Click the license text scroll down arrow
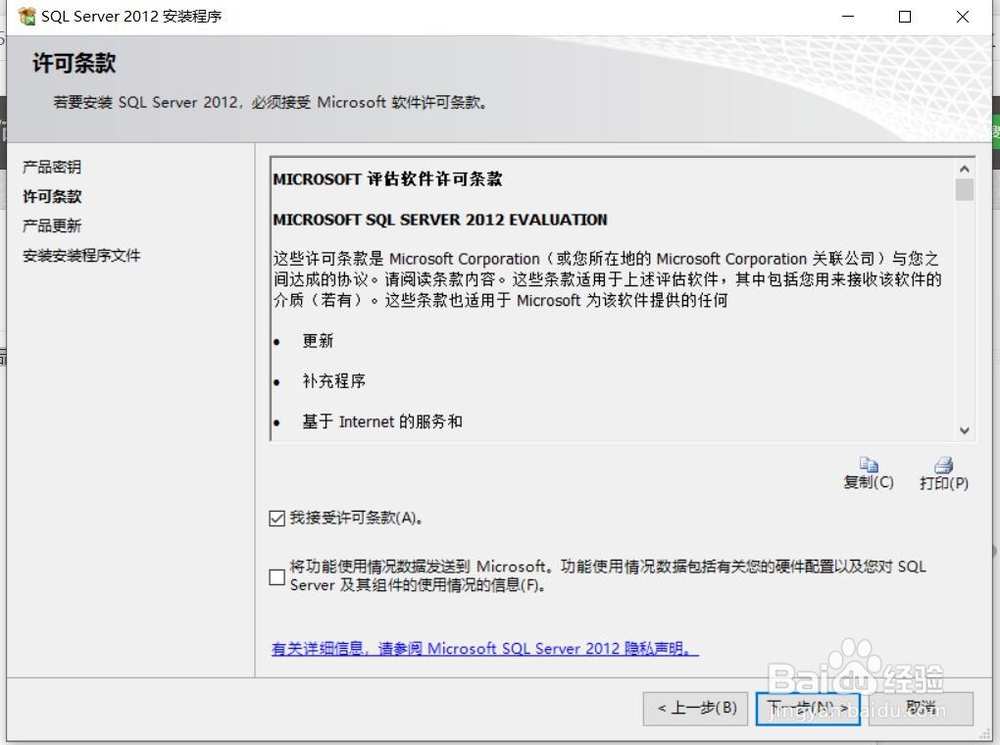1000x745 pixels. tap(964, 431)
